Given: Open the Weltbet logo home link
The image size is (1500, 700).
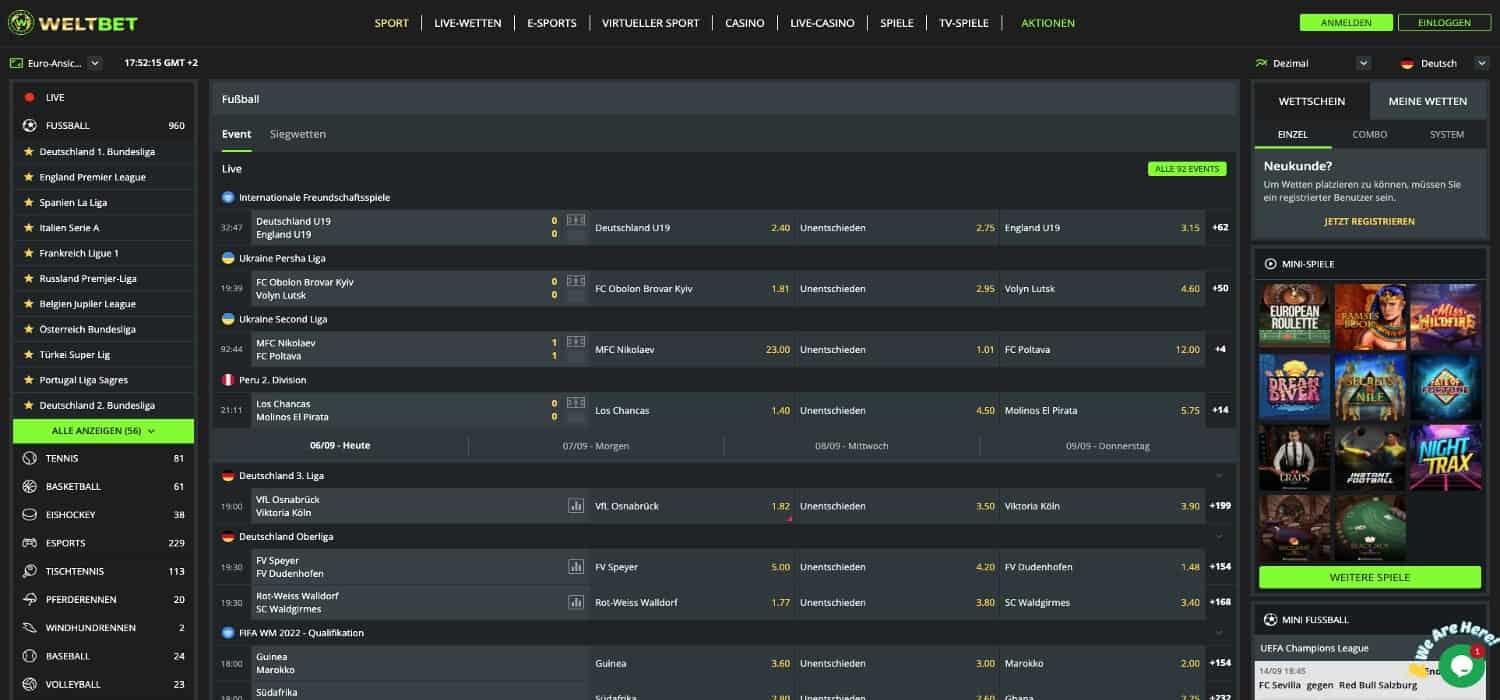Looking at the screenshot, I should pos(73,23).
